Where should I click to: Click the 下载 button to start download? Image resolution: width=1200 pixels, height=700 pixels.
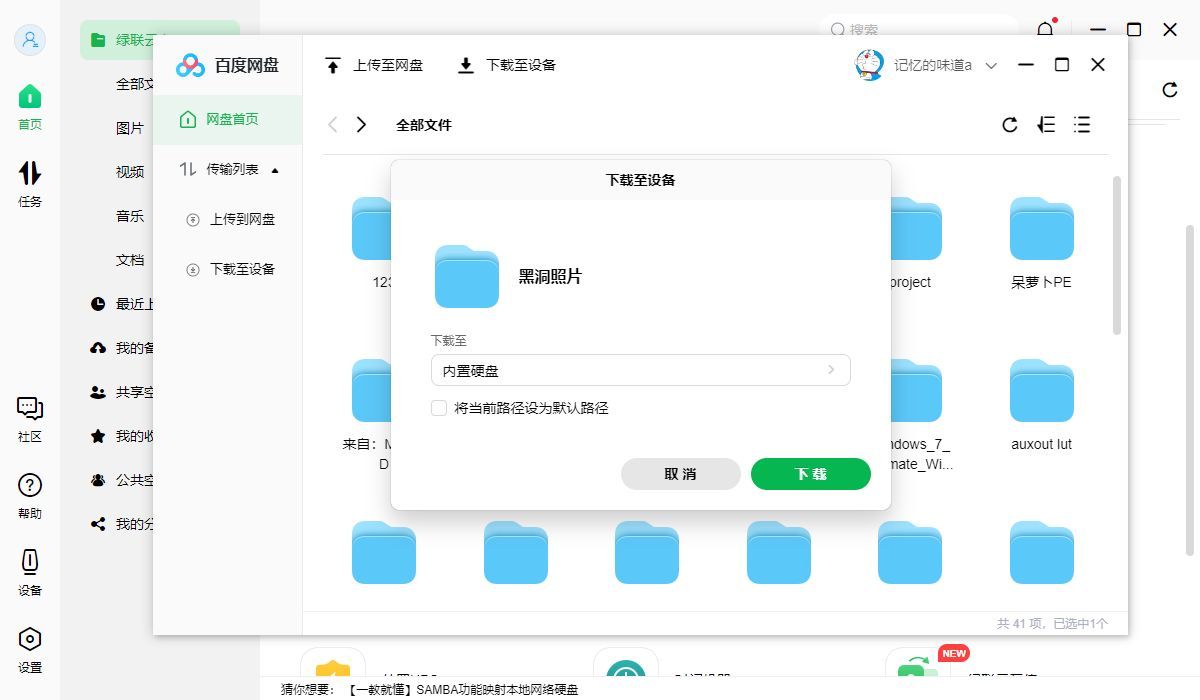(x=810, y=473)
